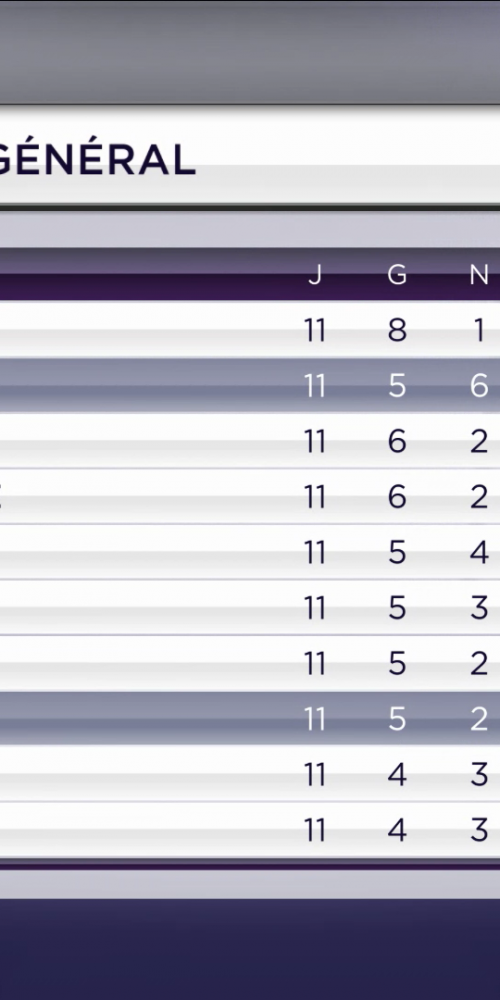The width and height of the screenshot is (500, 1000).
Task: Select the J column header
Action: [315, 276]
